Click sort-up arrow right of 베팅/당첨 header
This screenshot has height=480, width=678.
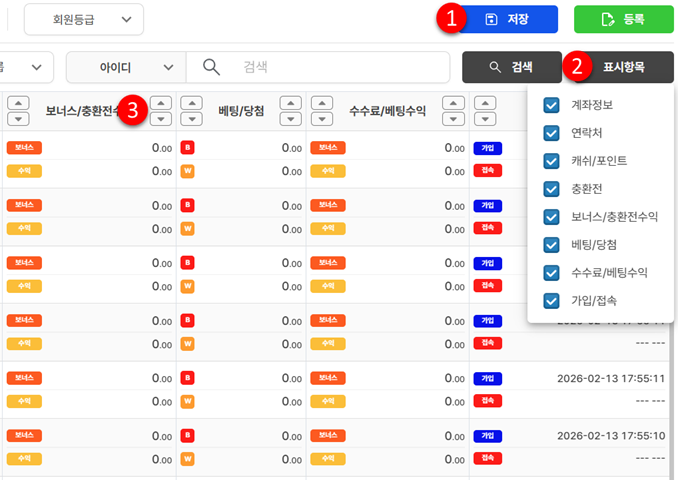tap(290, 103)
